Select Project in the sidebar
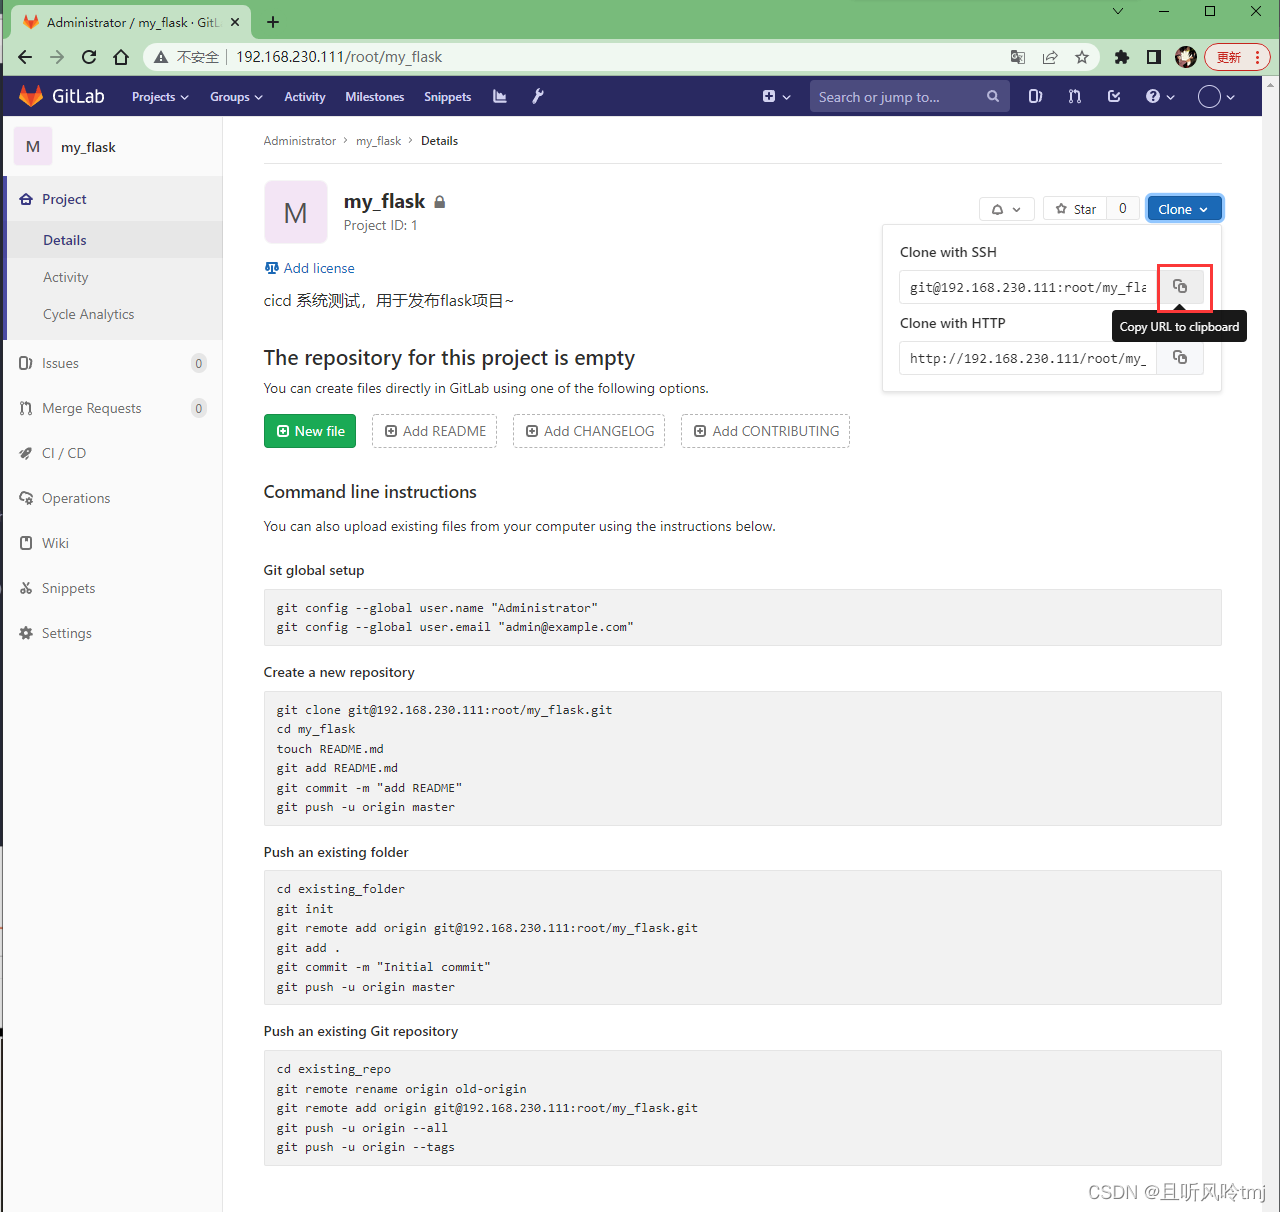Screen dimensions: 1280x1212 tap(114, 199)
